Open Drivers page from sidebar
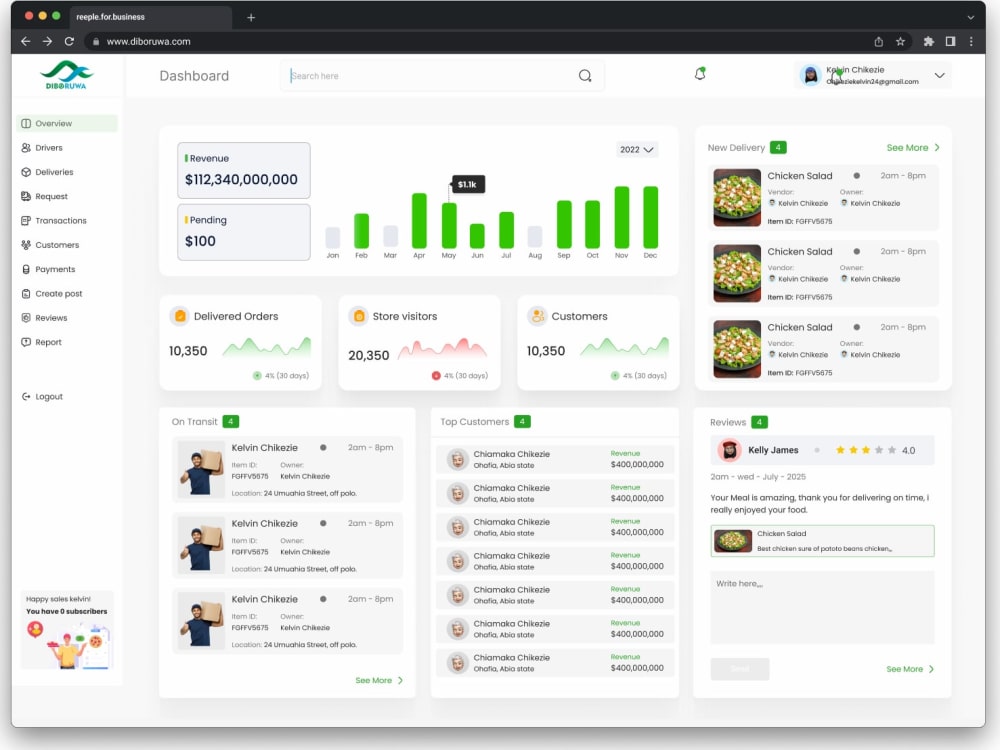The image size is (1000, 750). click(49, 148)
